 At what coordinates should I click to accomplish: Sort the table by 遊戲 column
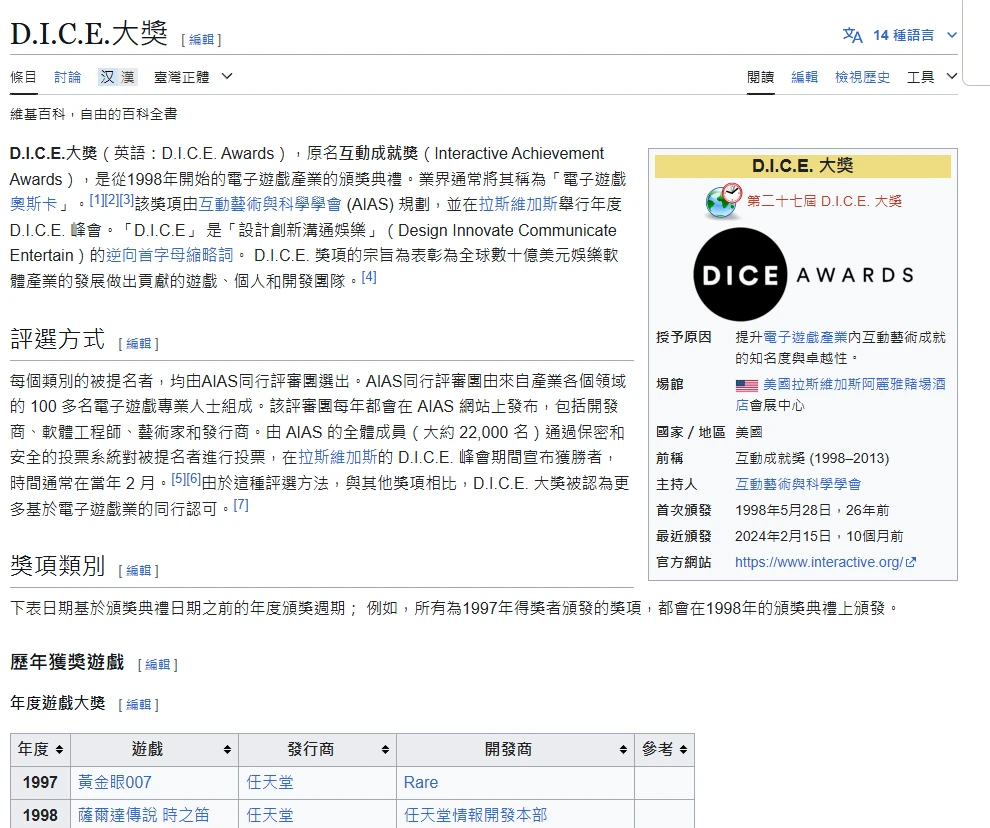pos(227,749)
